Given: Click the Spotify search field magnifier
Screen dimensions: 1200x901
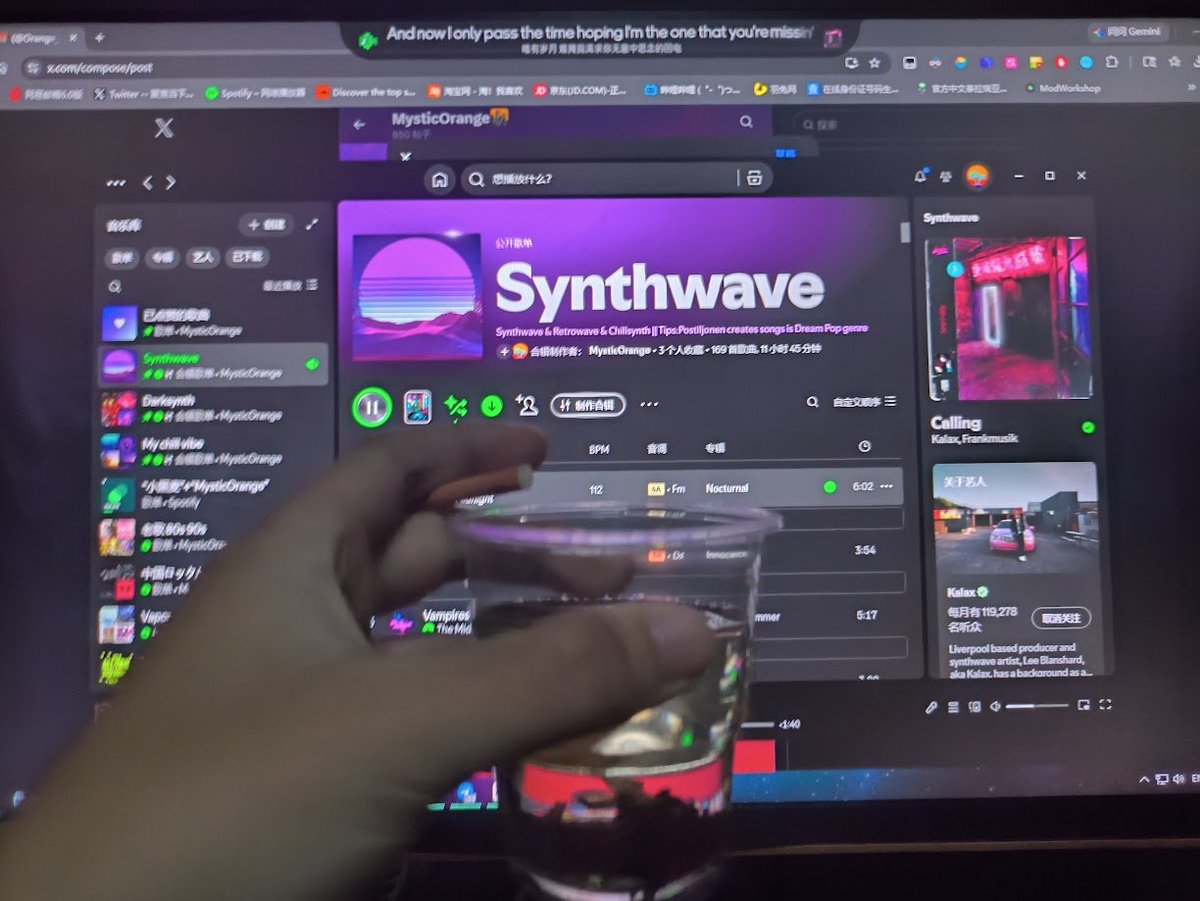Looking at the screenshot, I should click(477, 180).
